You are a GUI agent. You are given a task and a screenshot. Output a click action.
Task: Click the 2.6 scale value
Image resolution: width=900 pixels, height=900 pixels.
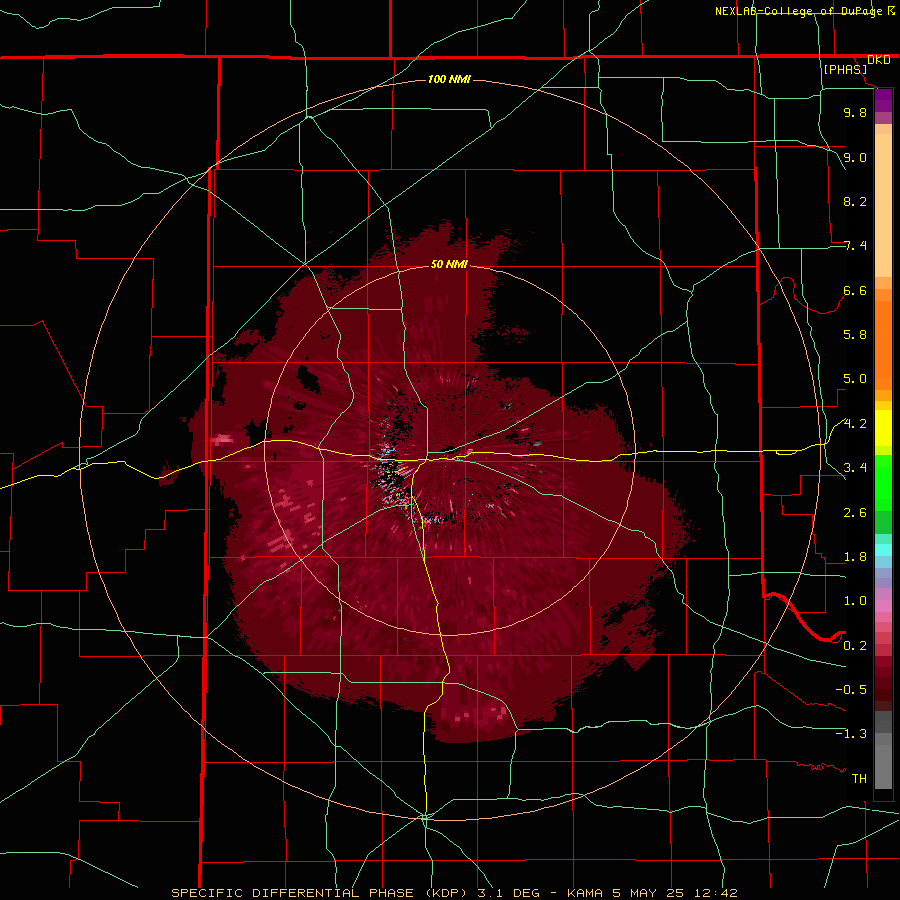[855, 513]
